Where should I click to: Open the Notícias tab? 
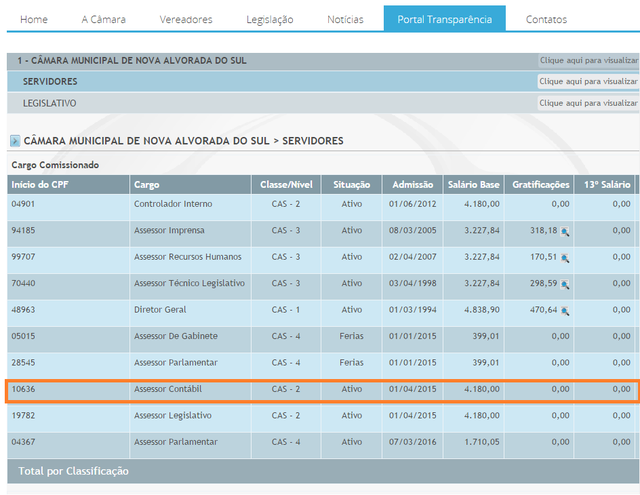tap(345, 19)
